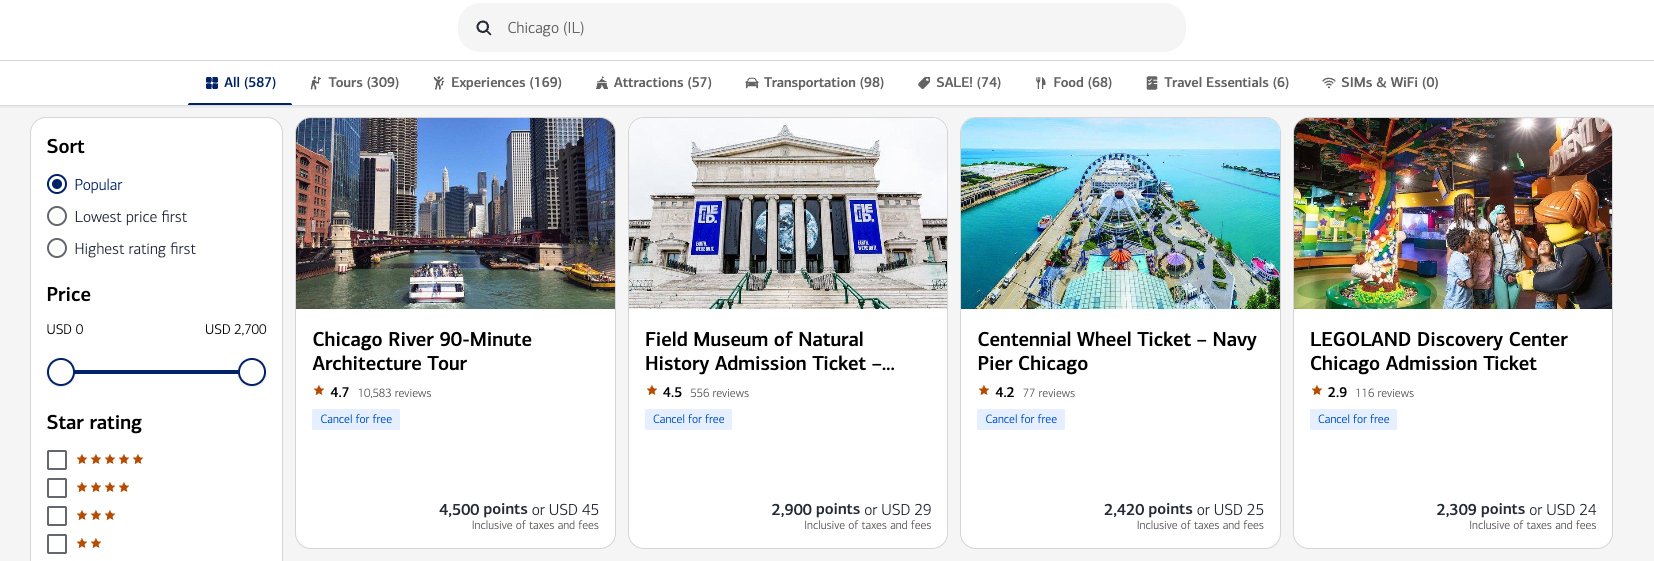Click the Field Museum building photo
The image size is (1654, 561).
pyautogui.click(x=788, y=213)
